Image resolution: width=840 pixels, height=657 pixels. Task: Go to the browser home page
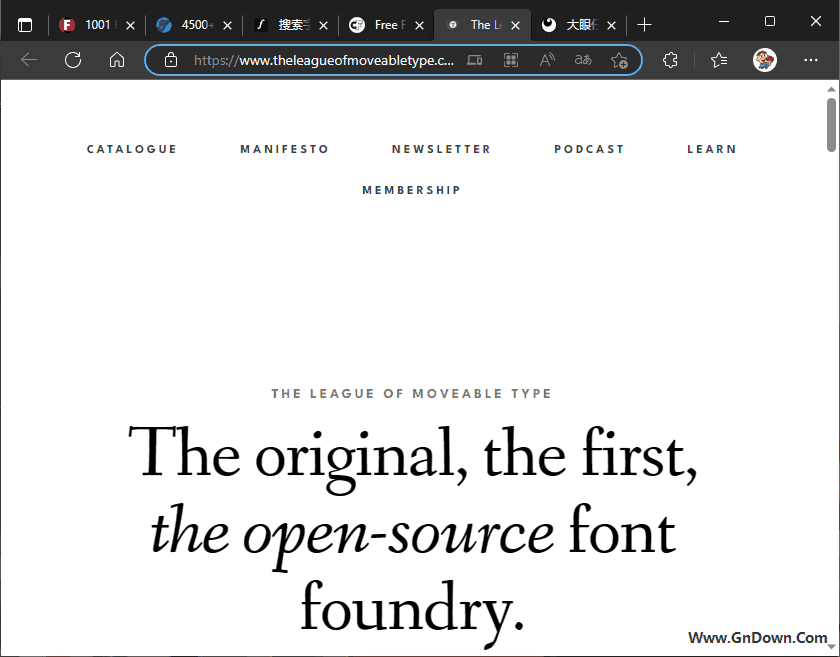click(117, 60)
